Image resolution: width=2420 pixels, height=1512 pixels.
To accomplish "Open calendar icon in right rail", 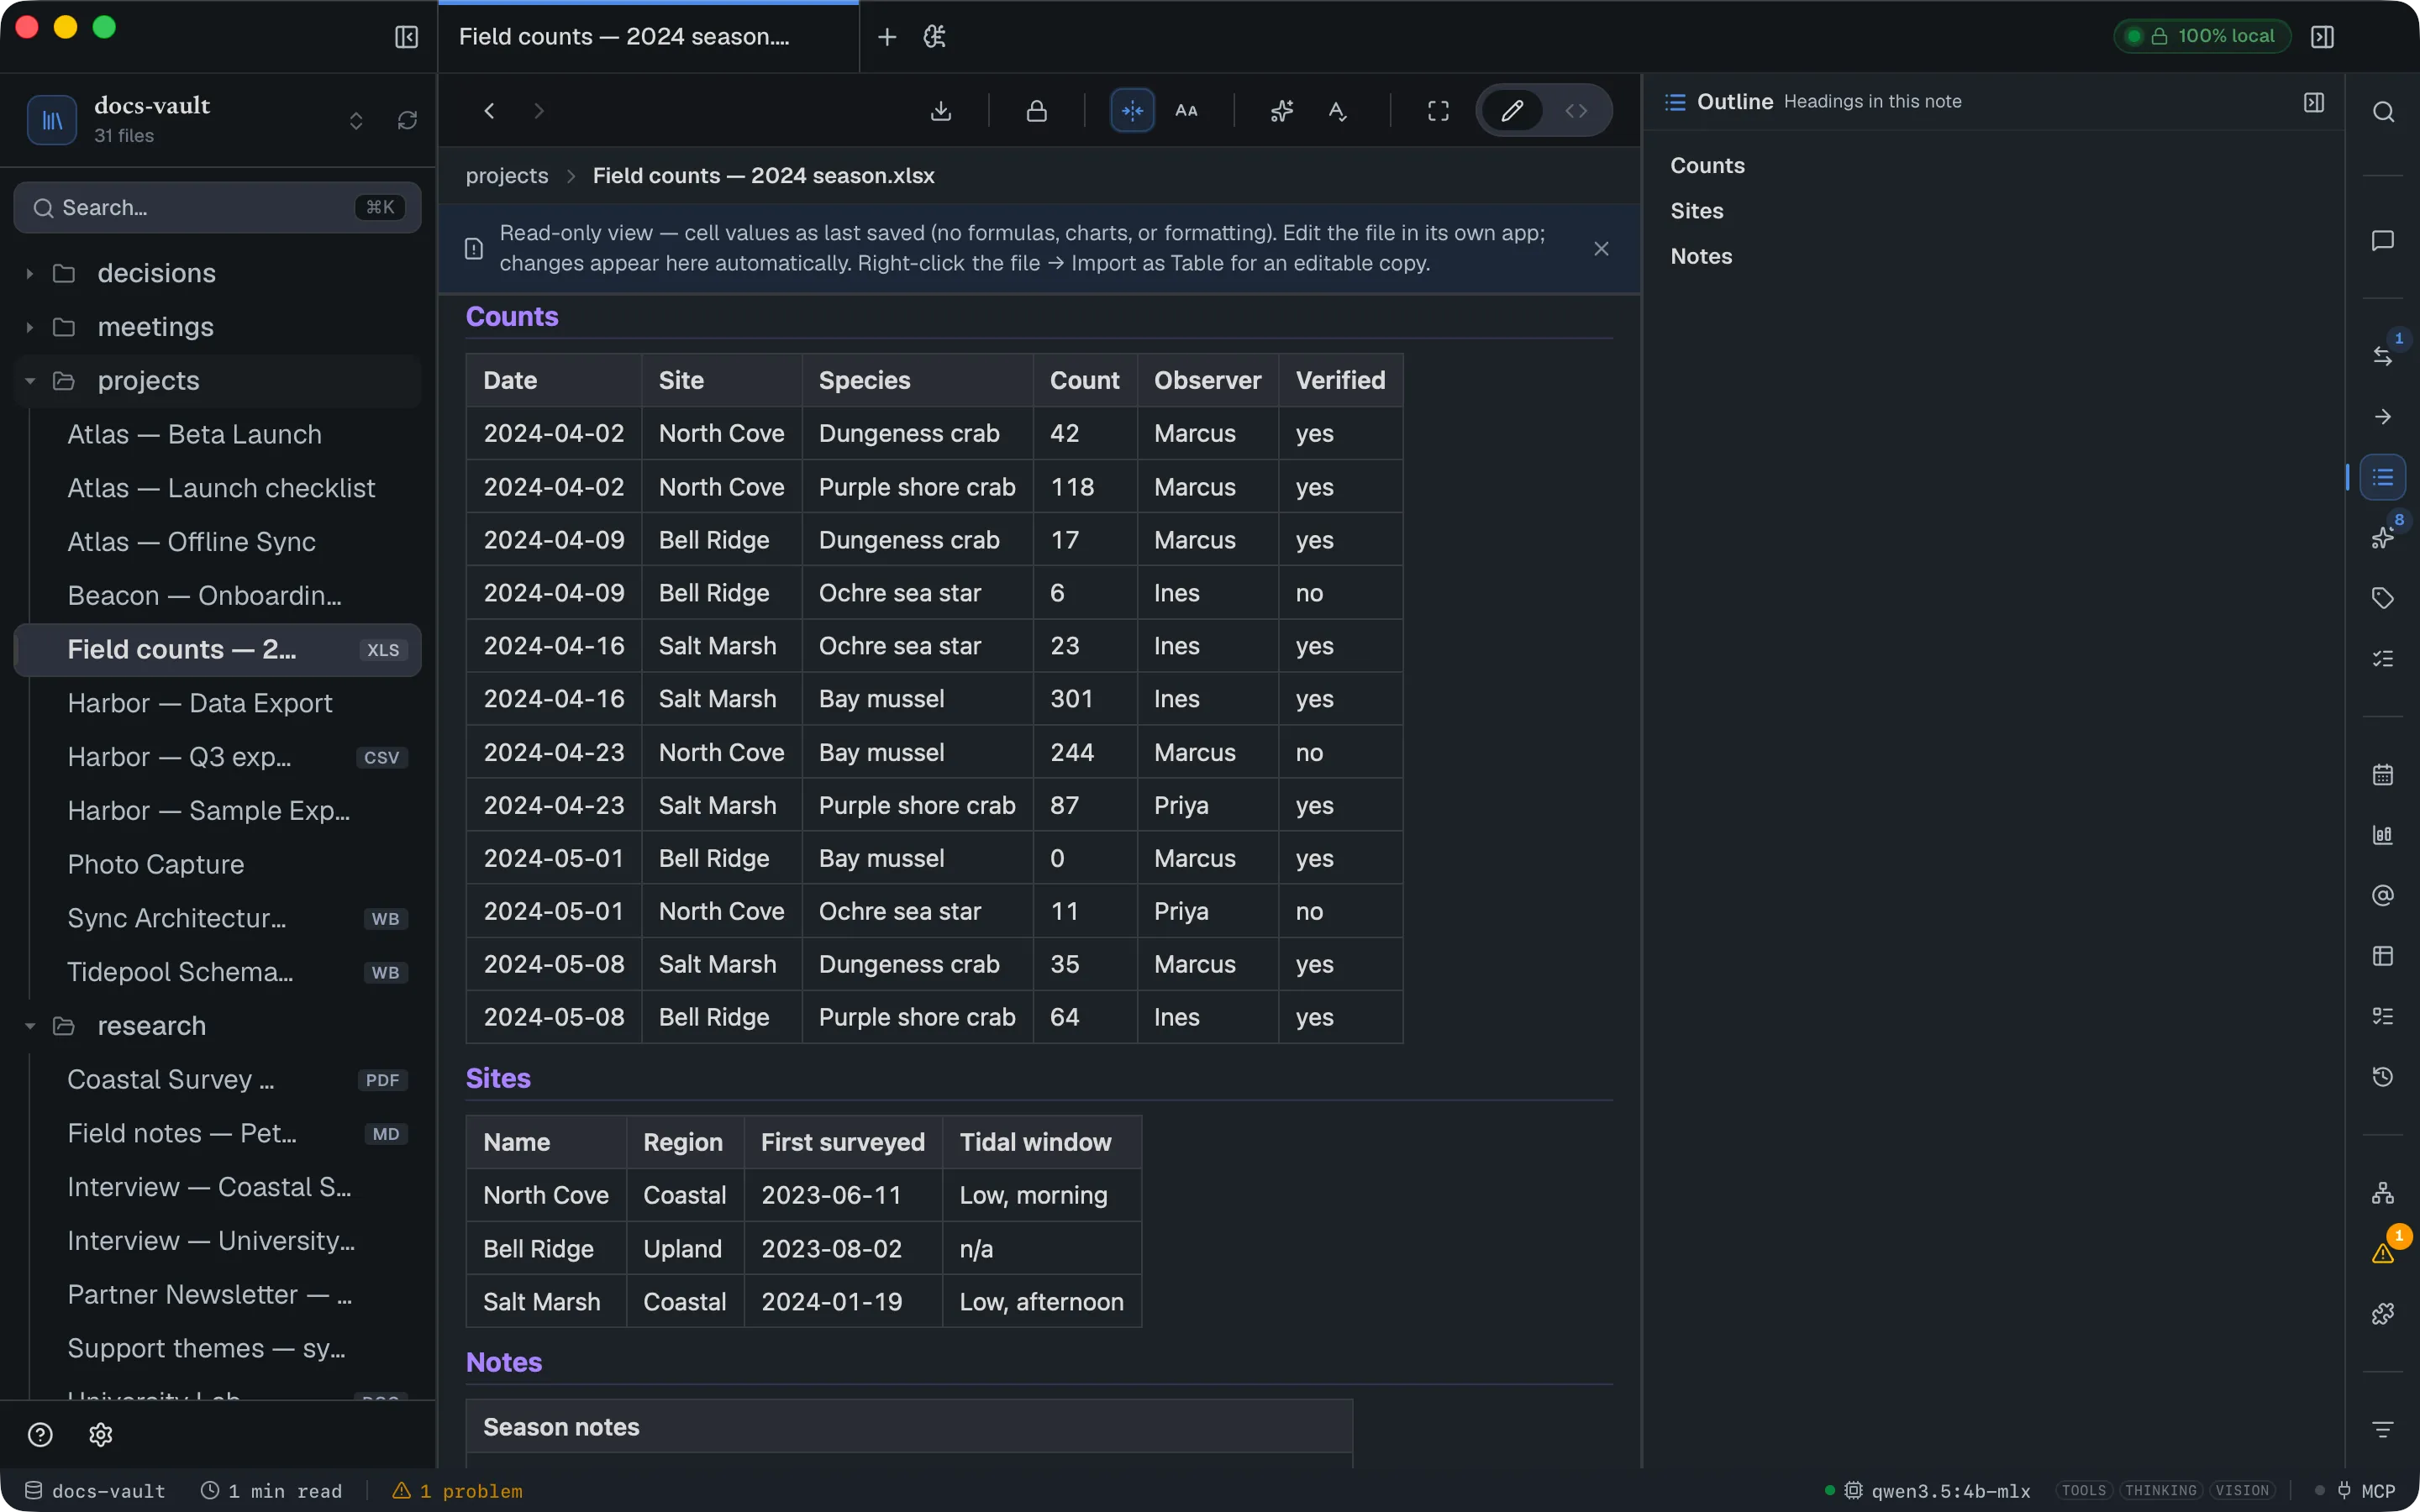I will [2383, 775].
